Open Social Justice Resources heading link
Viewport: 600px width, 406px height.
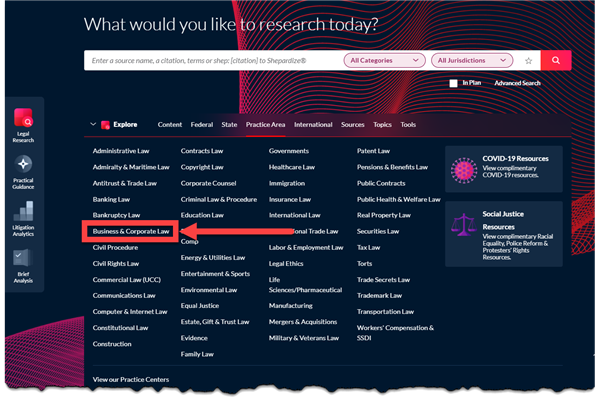[503, 220]
